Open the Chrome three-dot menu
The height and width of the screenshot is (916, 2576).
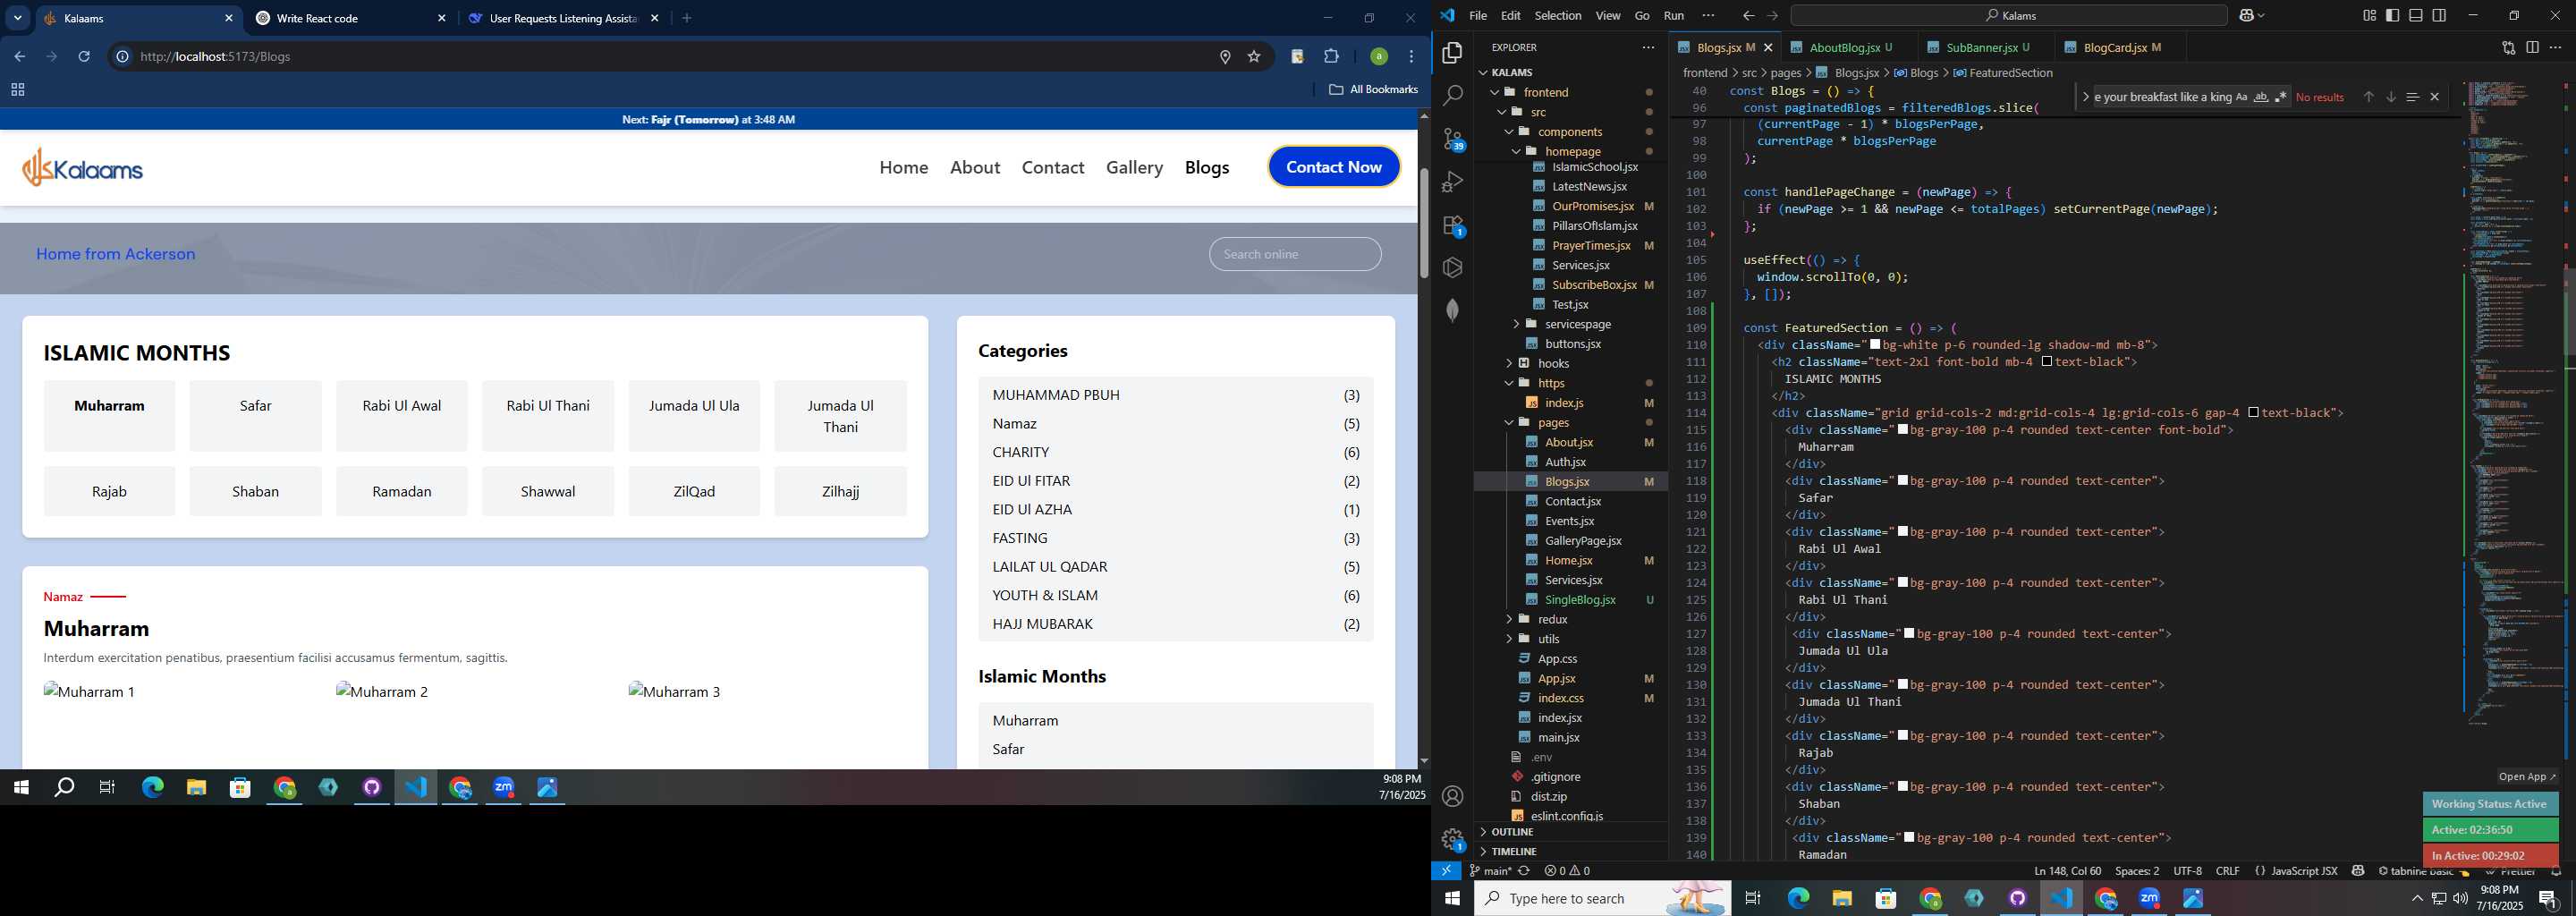(1412, 57)
